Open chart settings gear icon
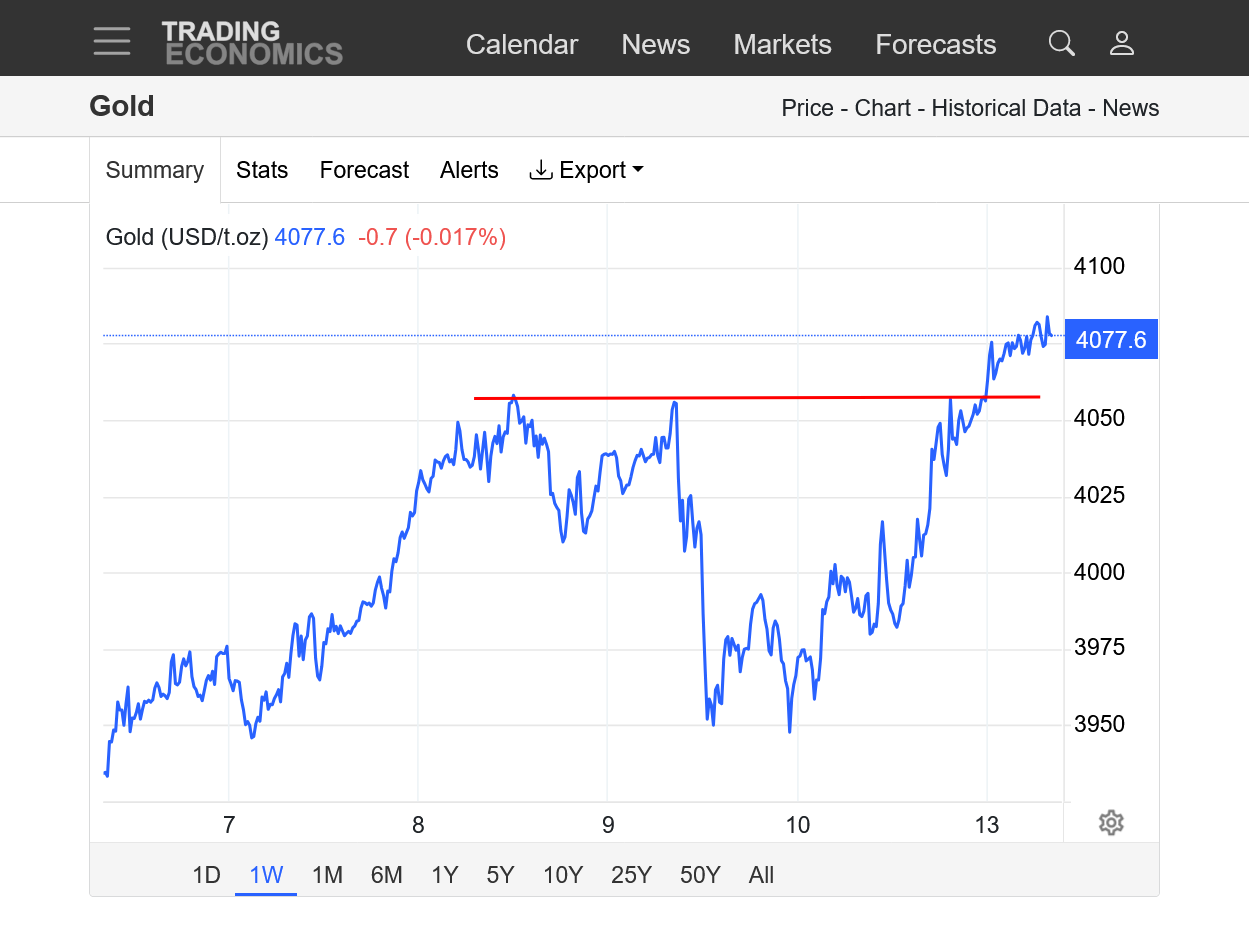Image resolution: width=1249 pixels, height=933 pixels. 1111,823
